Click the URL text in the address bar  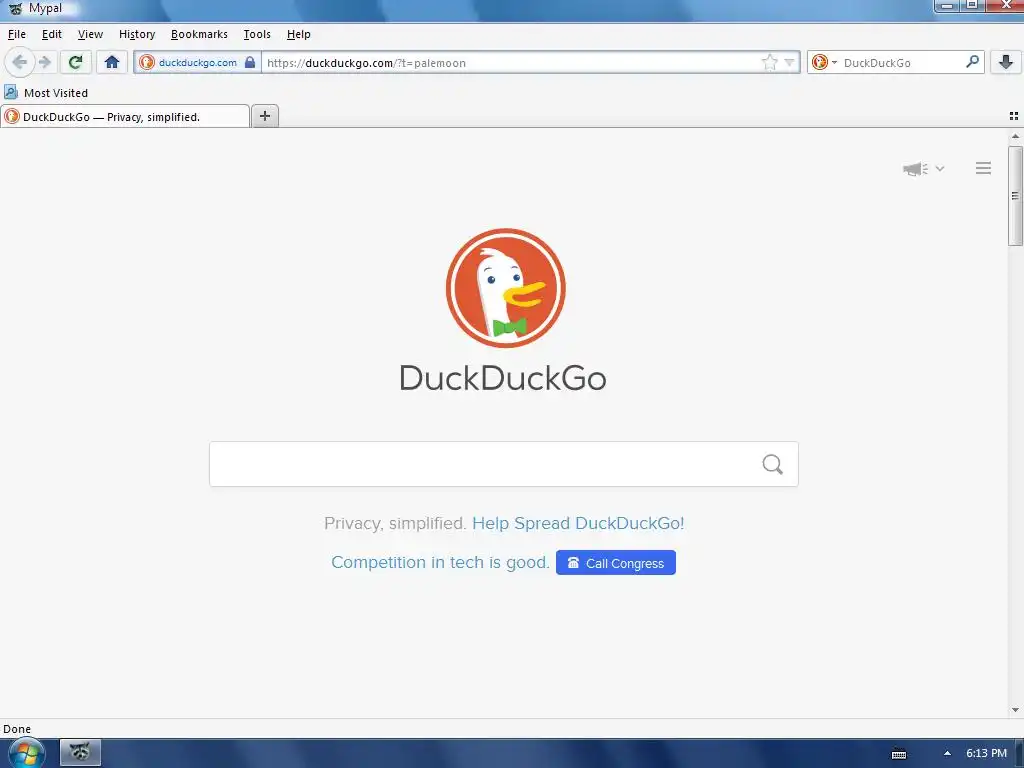coord(366,63)
